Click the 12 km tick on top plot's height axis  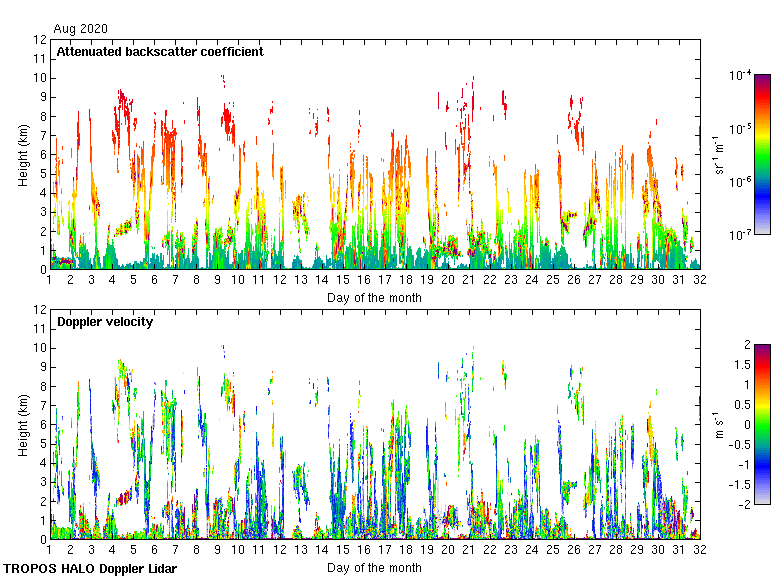[40, 40]
